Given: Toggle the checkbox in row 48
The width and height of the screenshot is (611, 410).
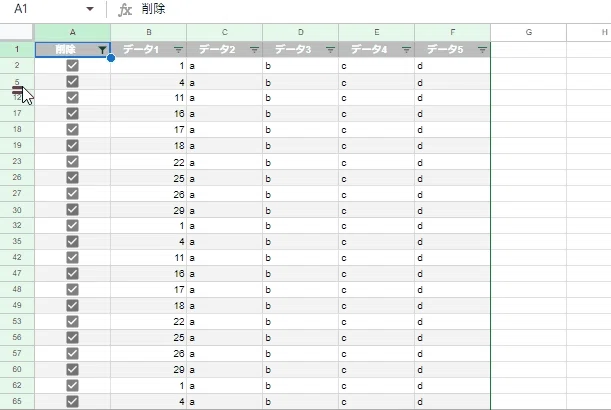Looking at the screenshot, I should pyautogui.click(x=72, y=289).
